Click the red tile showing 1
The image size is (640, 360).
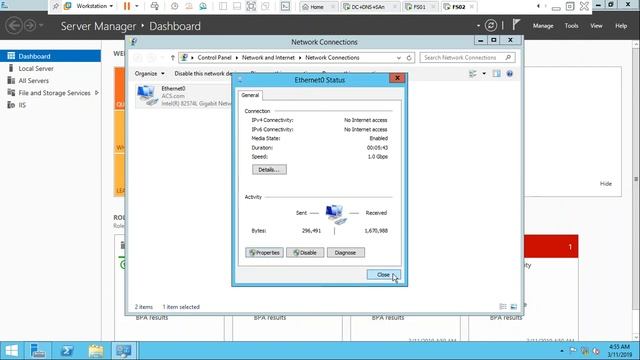pyautogui.click(x=551, y=246)
